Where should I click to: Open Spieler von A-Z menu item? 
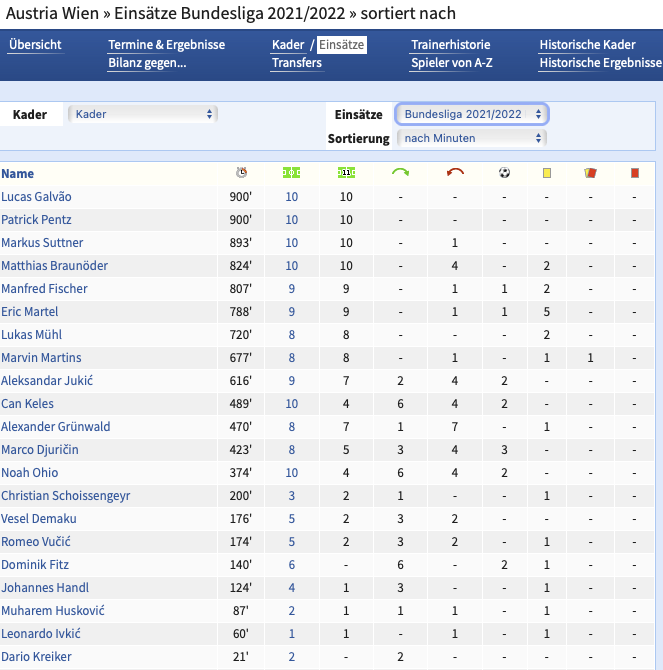(452, 62)
